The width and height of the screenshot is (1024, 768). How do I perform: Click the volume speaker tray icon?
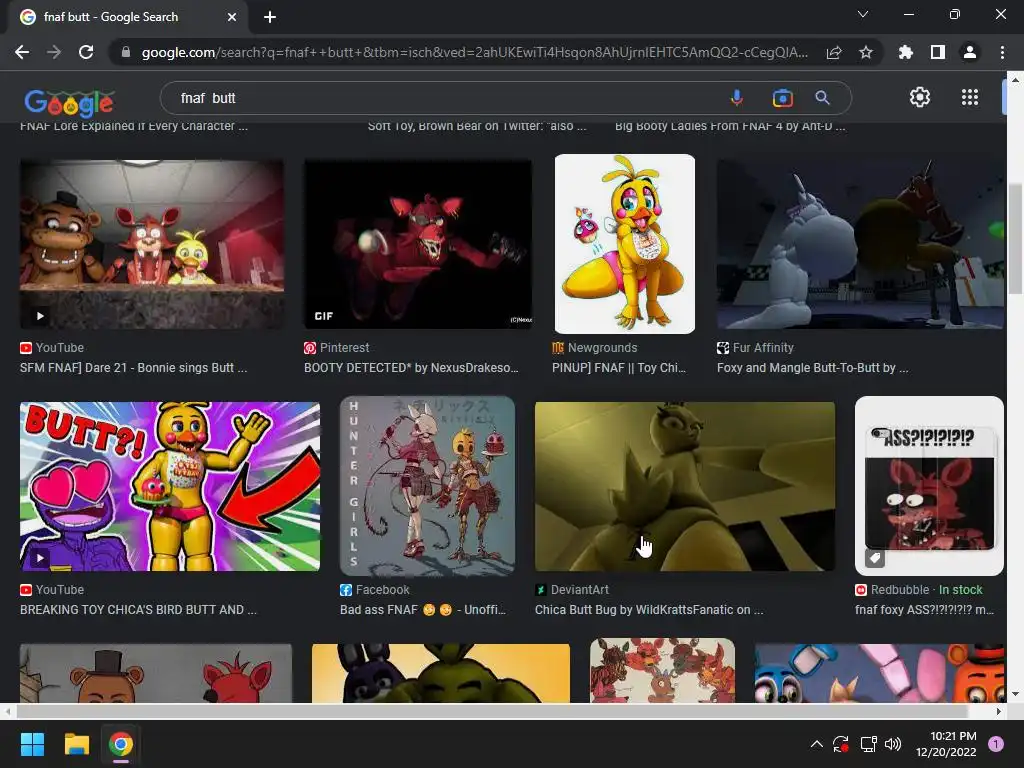coord(893,744)
